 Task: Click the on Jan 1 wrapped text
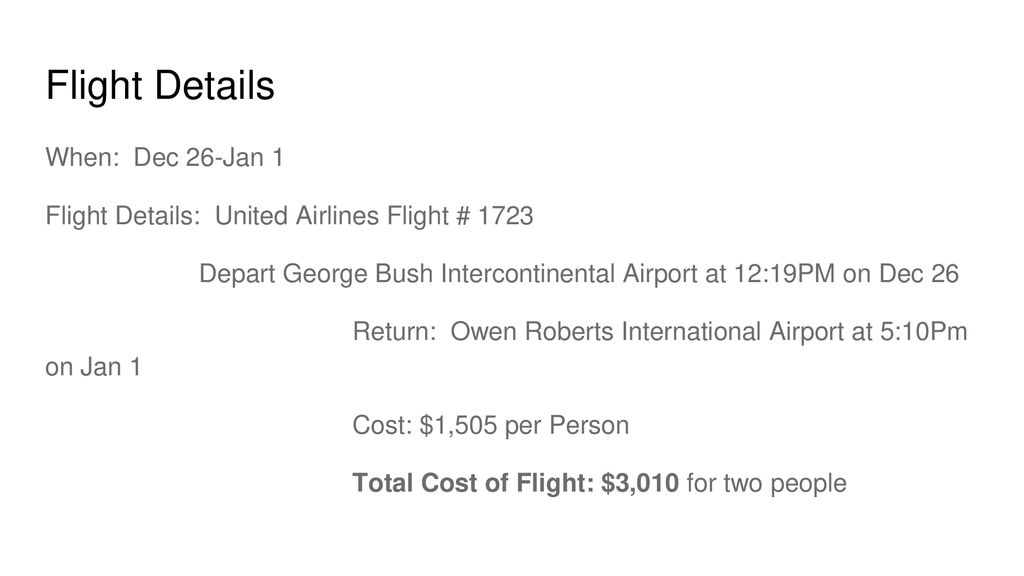[x=93, y=367]
